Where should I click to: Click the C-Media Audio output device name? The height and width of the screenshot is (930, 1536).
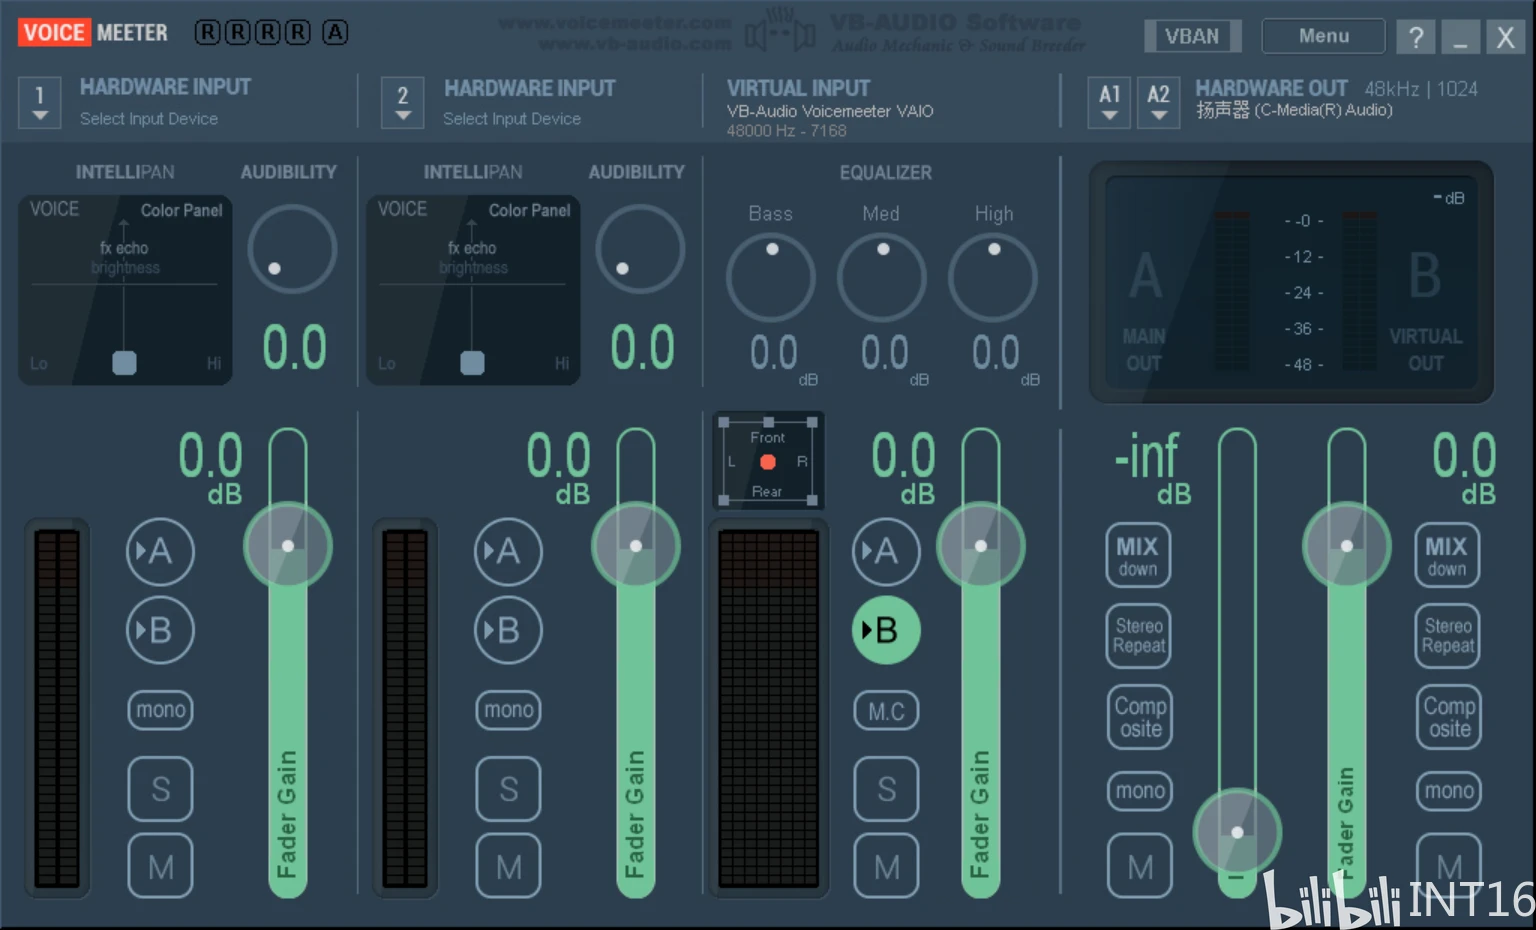pos(1294,110)
